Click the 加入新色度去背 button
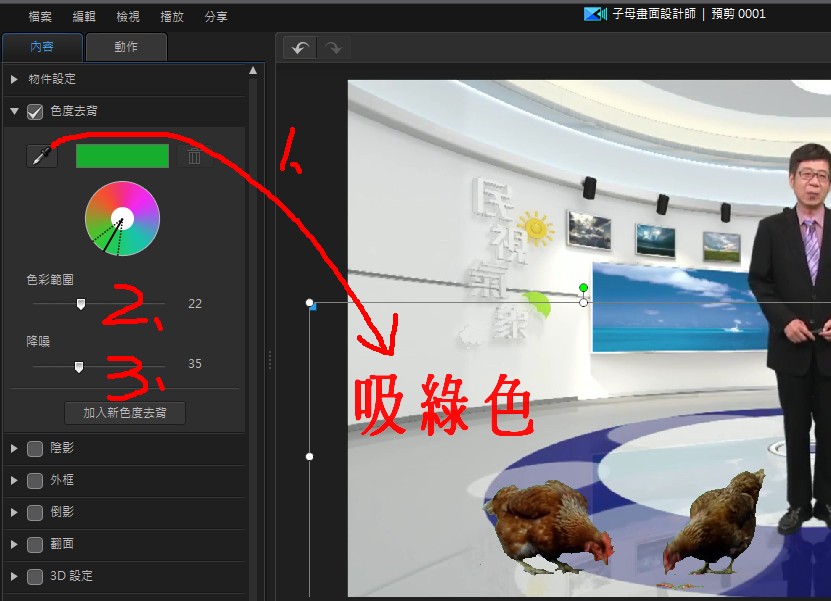The width and height of the screenshot is (831, 601). pyautogui.click(x=125, y=413)
